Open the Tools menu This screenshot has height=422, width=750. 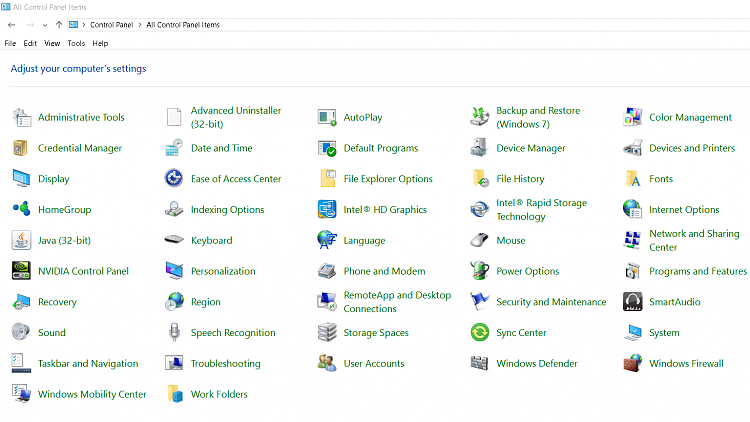[x=76, y=43]
